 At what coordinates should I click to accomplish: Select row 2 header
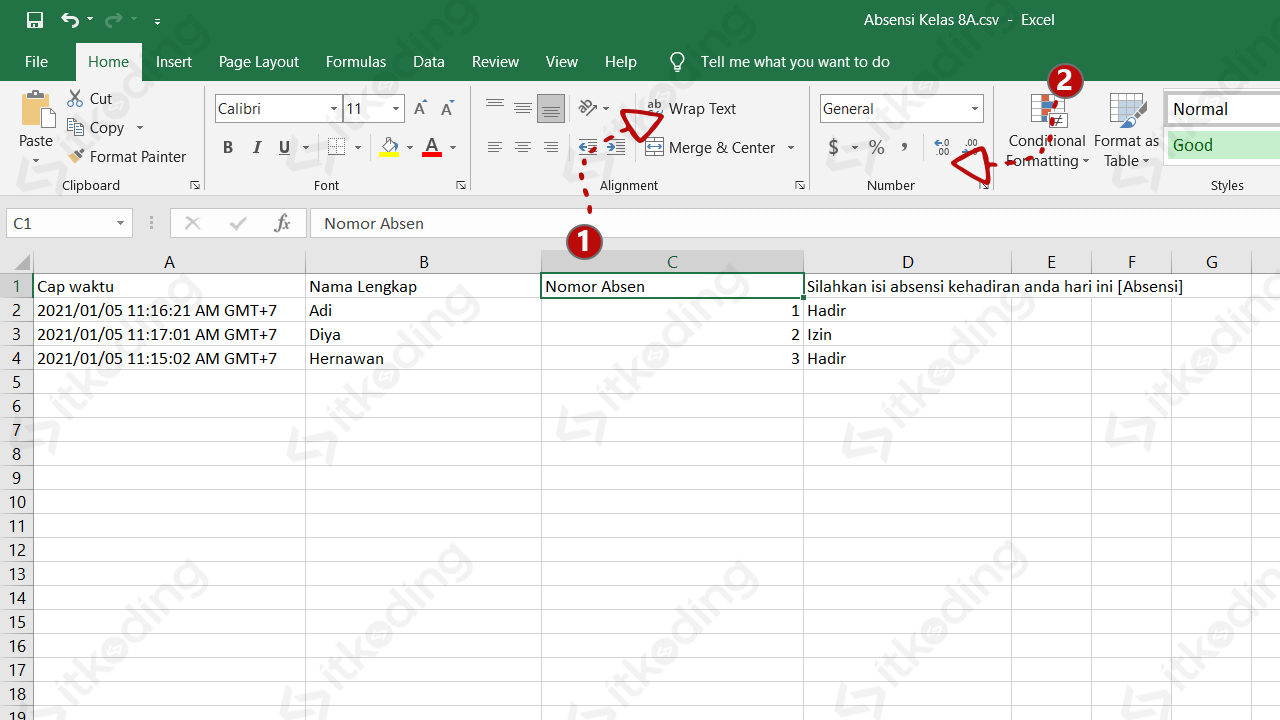pos(16,310)
